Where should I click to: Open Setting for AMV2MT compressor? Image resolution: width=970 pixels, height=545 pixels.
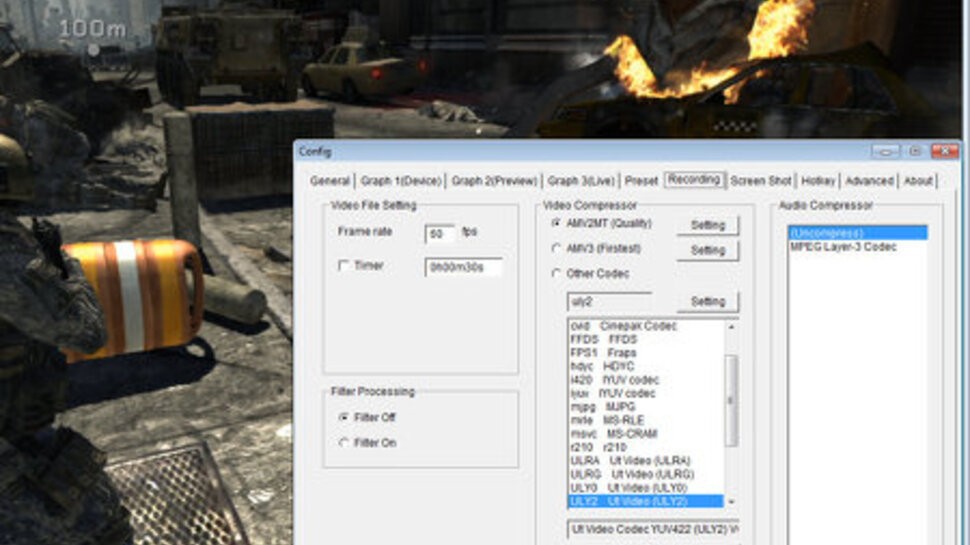click(707, 225)
